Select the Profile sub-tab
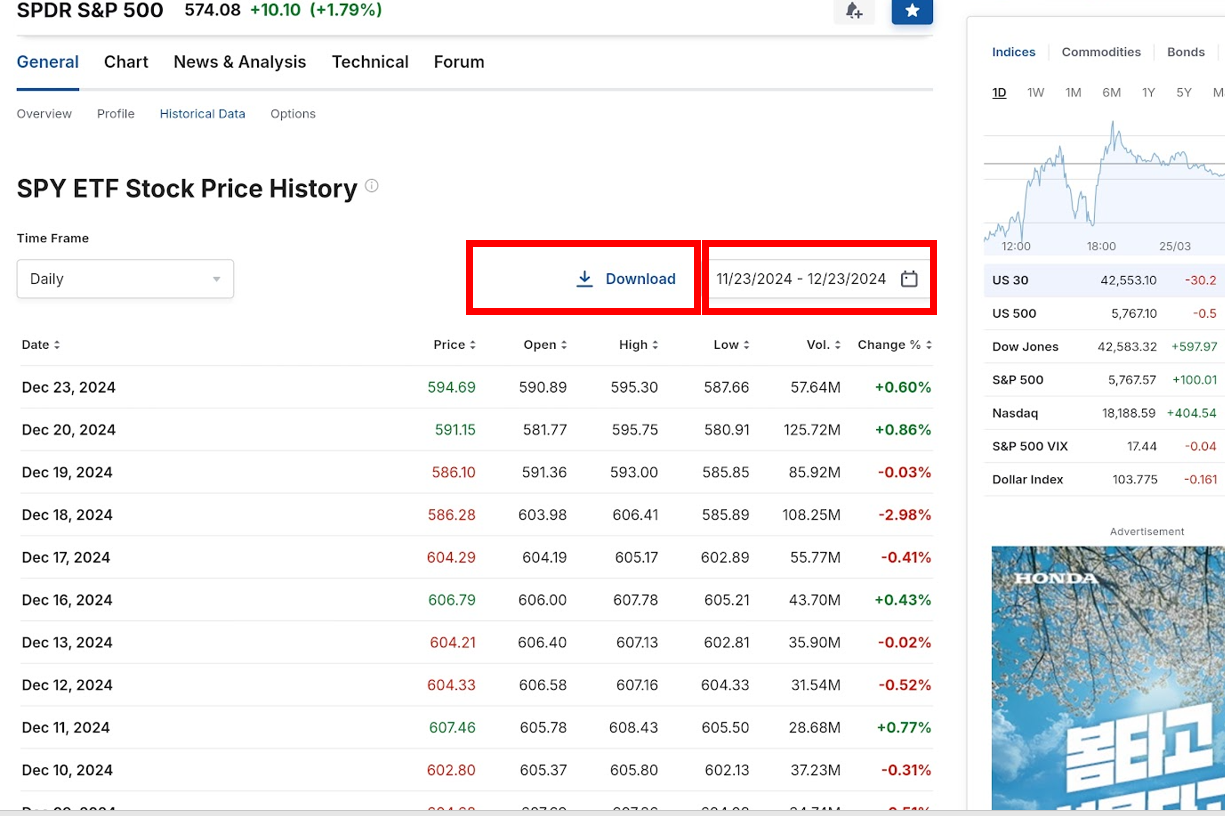Image resolution: width=1225 pixels, height=816 pixels. (x=116, y=114)
